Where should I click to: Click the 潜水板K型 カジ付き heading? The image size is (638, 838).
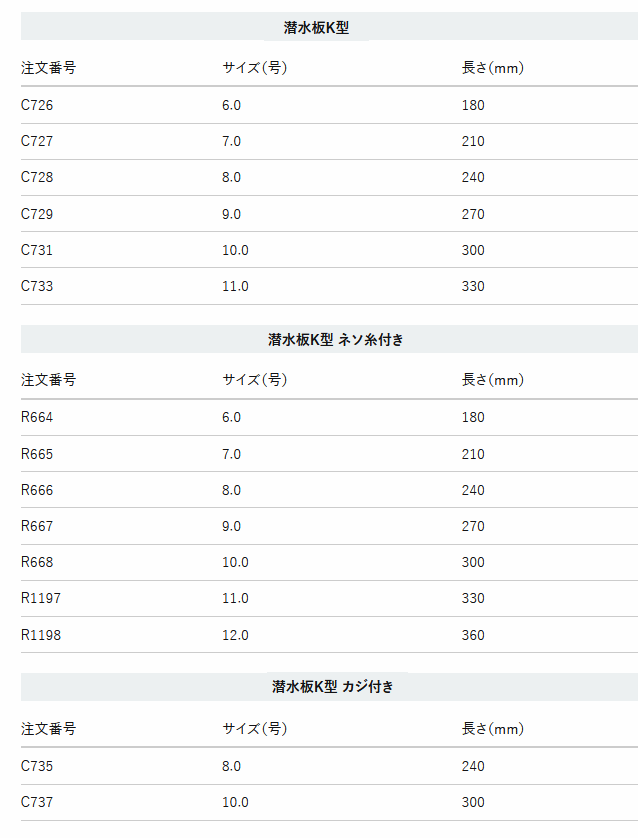coord(332,687)
